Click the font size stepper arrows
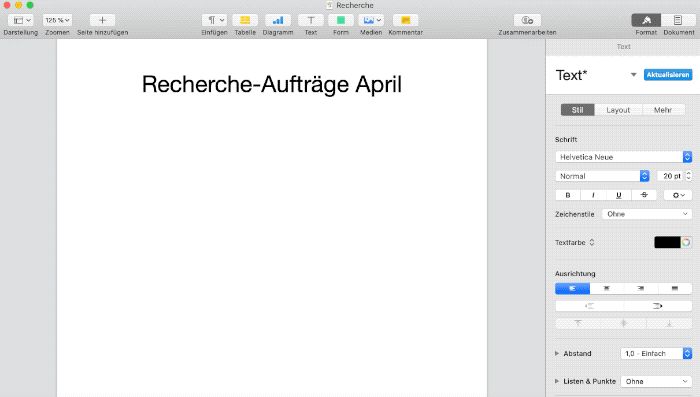The height and width of the screenshot is (397, 700). click(689, 176)
